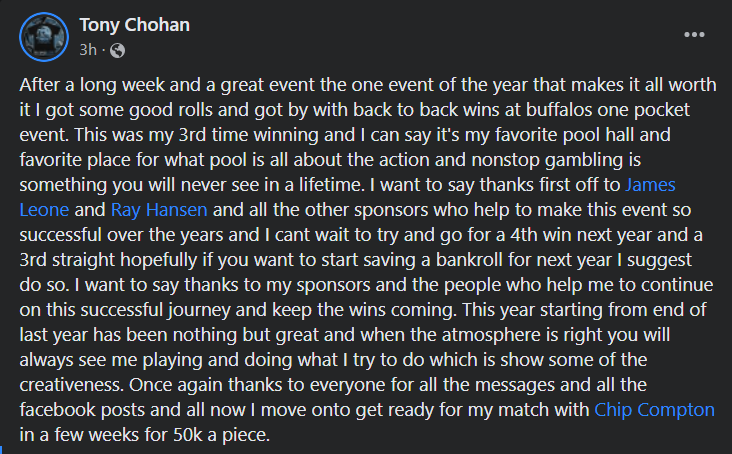732x454 pixels.
Task: Open the post's 3h timestamp link
Action: [89, 49]
